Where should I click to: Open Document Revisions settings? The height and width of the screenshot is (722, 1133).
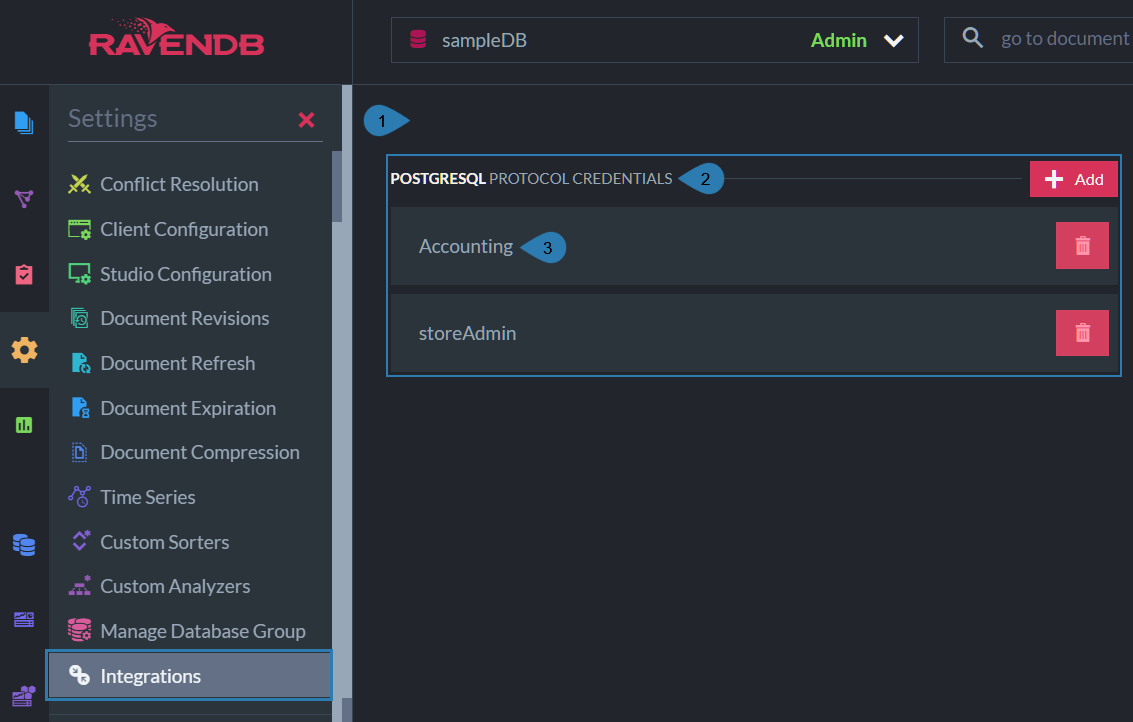tap(185, 318)
